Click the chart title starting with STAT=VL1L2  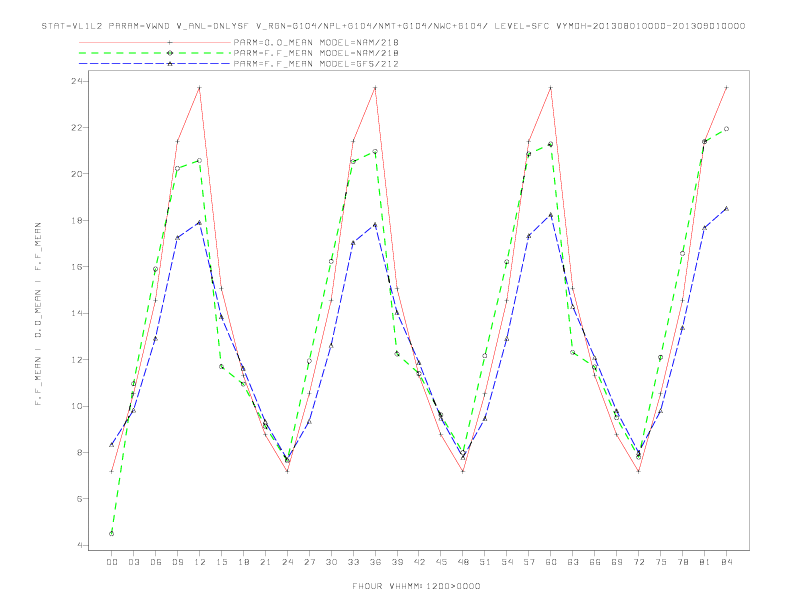pyautogui.click(x=393, y=26)
